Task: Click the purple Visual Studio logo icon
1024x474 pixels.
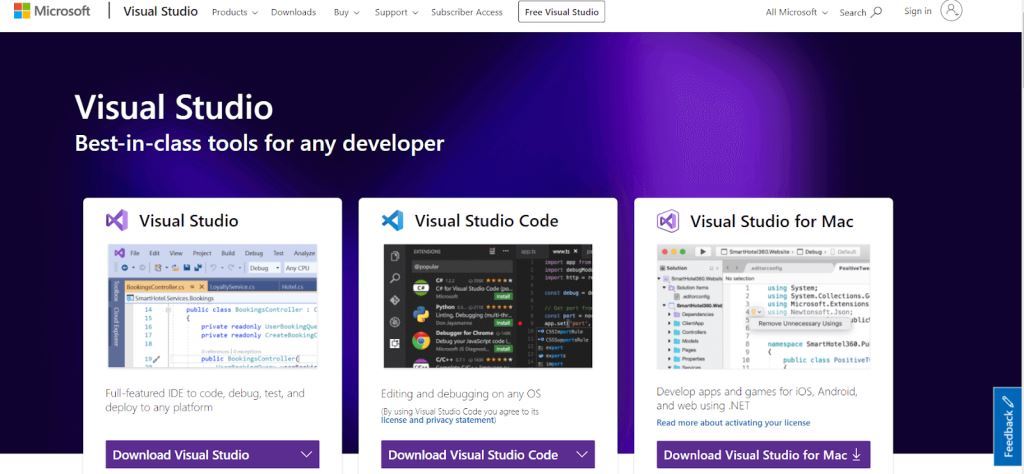Action: (x=117, y=221)
